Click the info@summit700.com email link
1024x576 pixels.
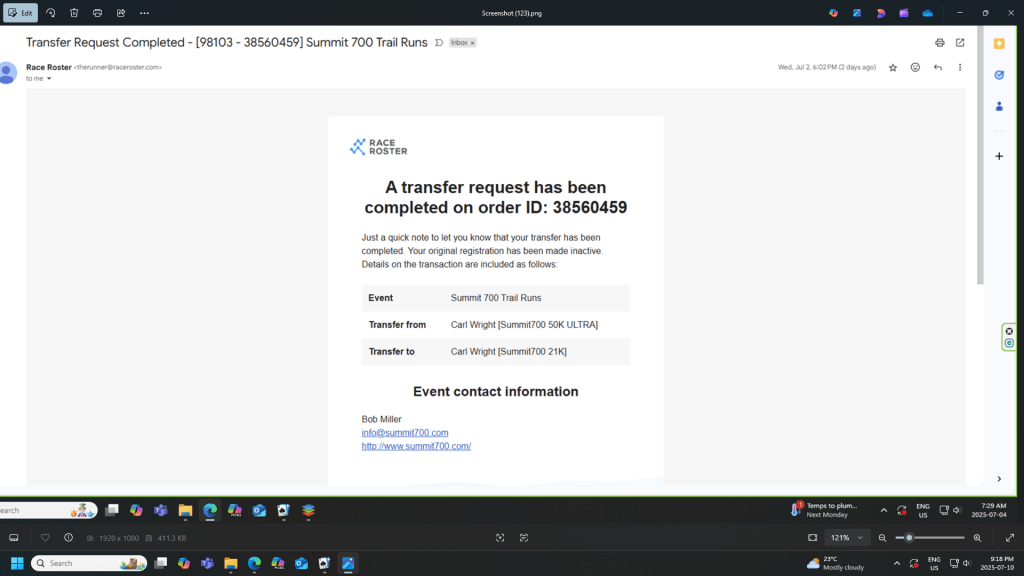click(404, 433)
